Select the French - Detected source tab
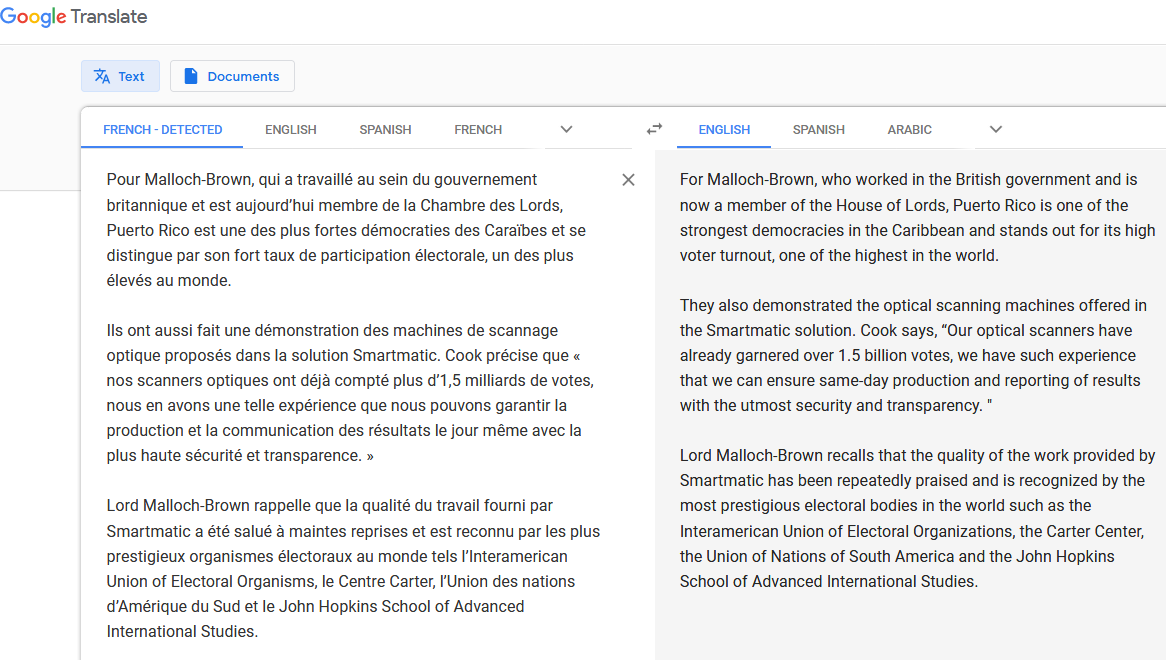Viewport: 1166px width, 660px height. coord(163,129)
